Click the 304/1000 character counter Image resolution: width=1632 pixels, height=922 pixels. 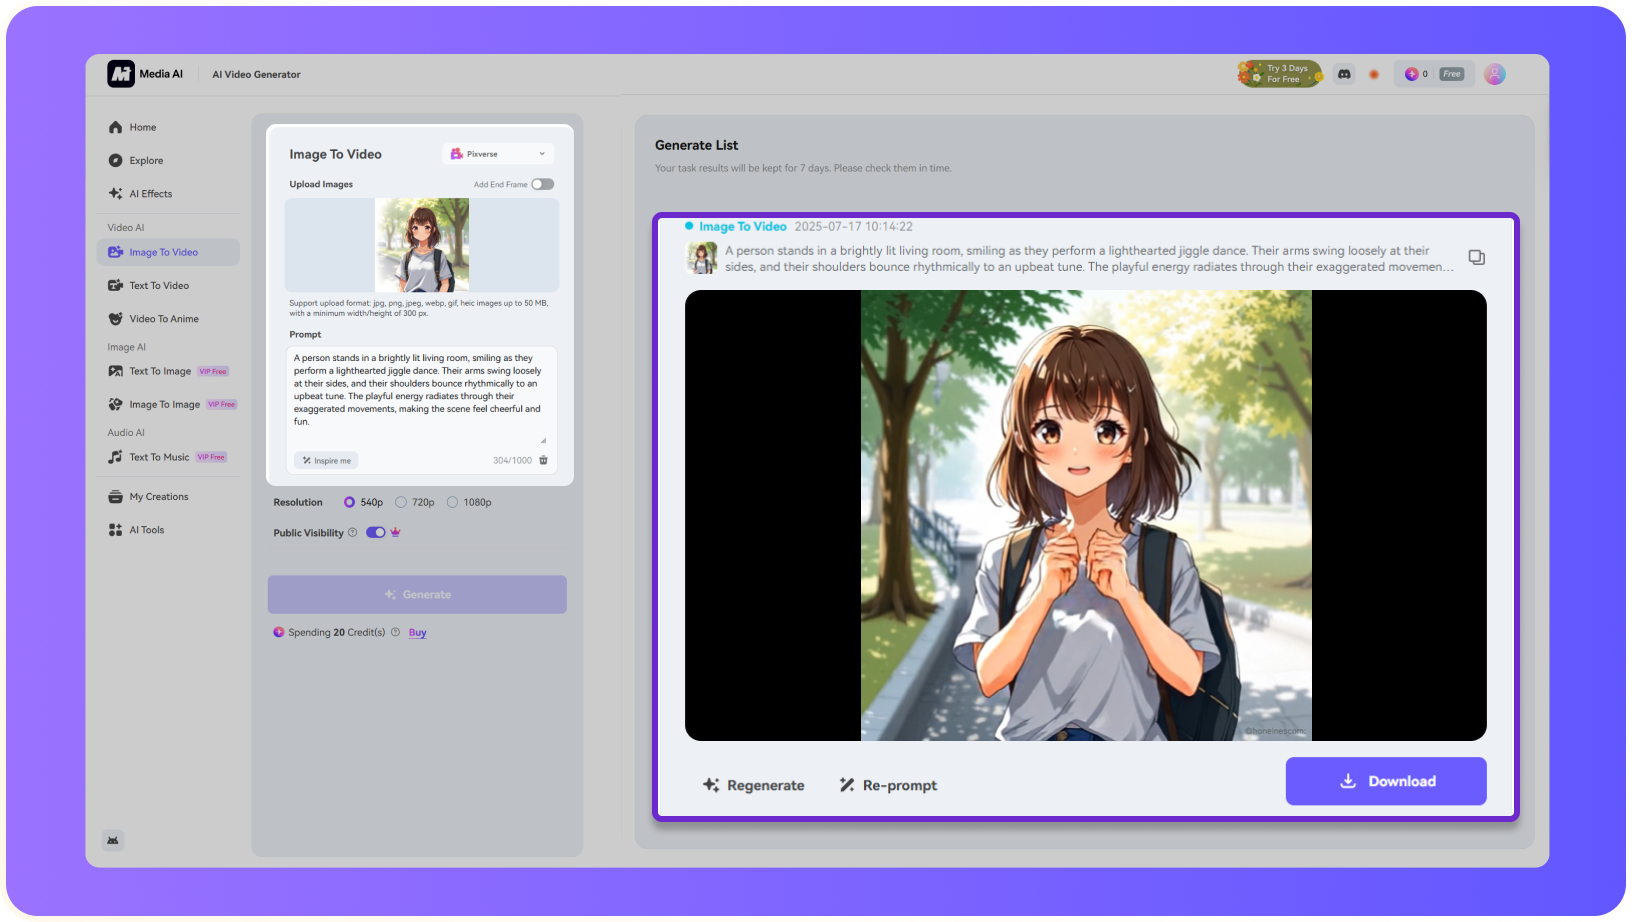512,460
